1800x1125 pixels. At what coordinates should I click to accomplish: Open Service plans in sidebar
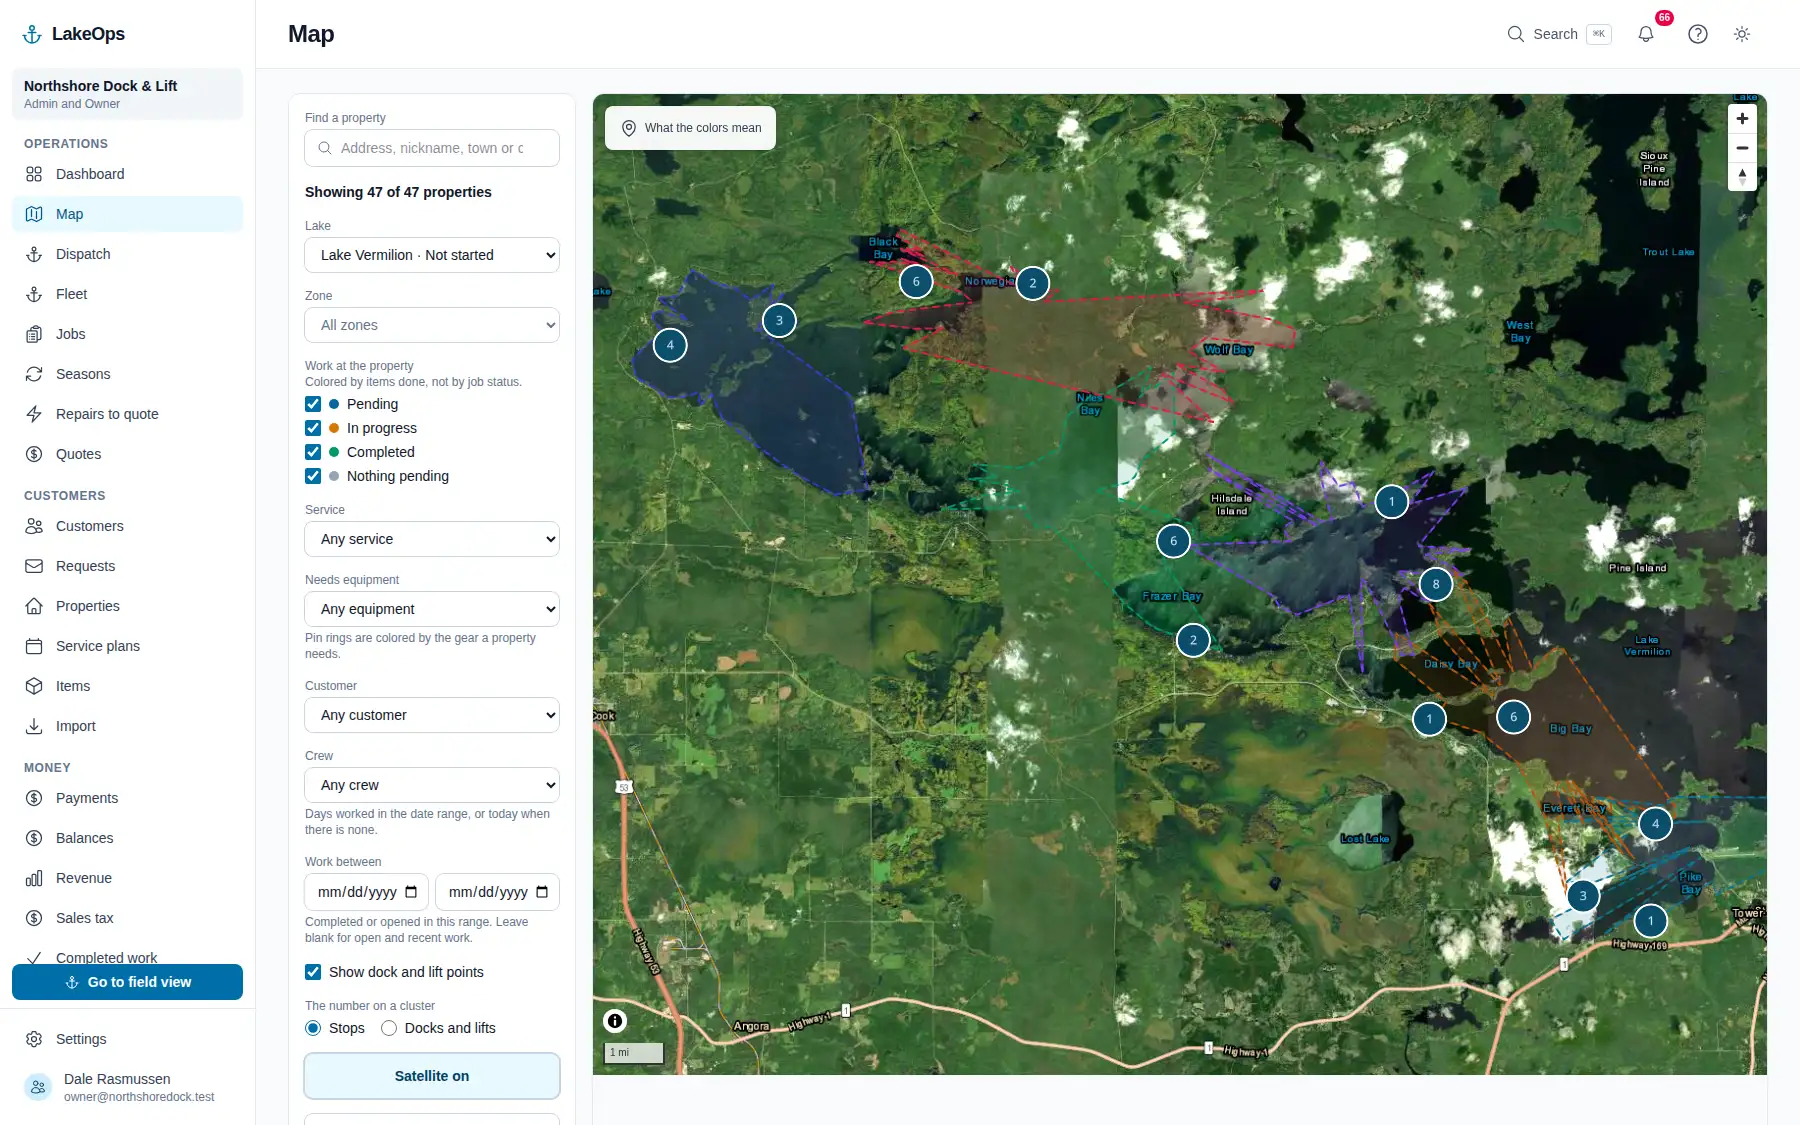(127, 646)
